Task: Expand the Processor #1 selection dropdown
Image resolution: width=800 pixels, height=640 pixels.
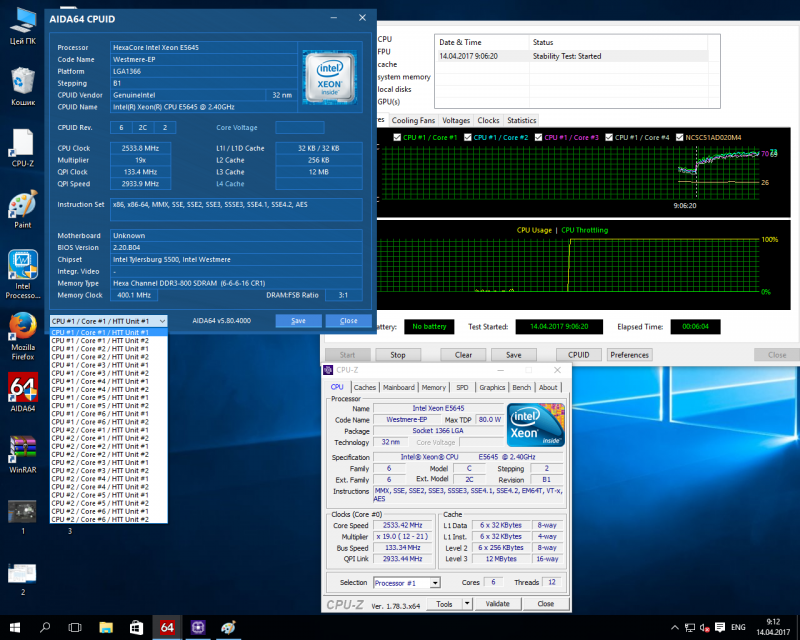Action: pos(436,582)
